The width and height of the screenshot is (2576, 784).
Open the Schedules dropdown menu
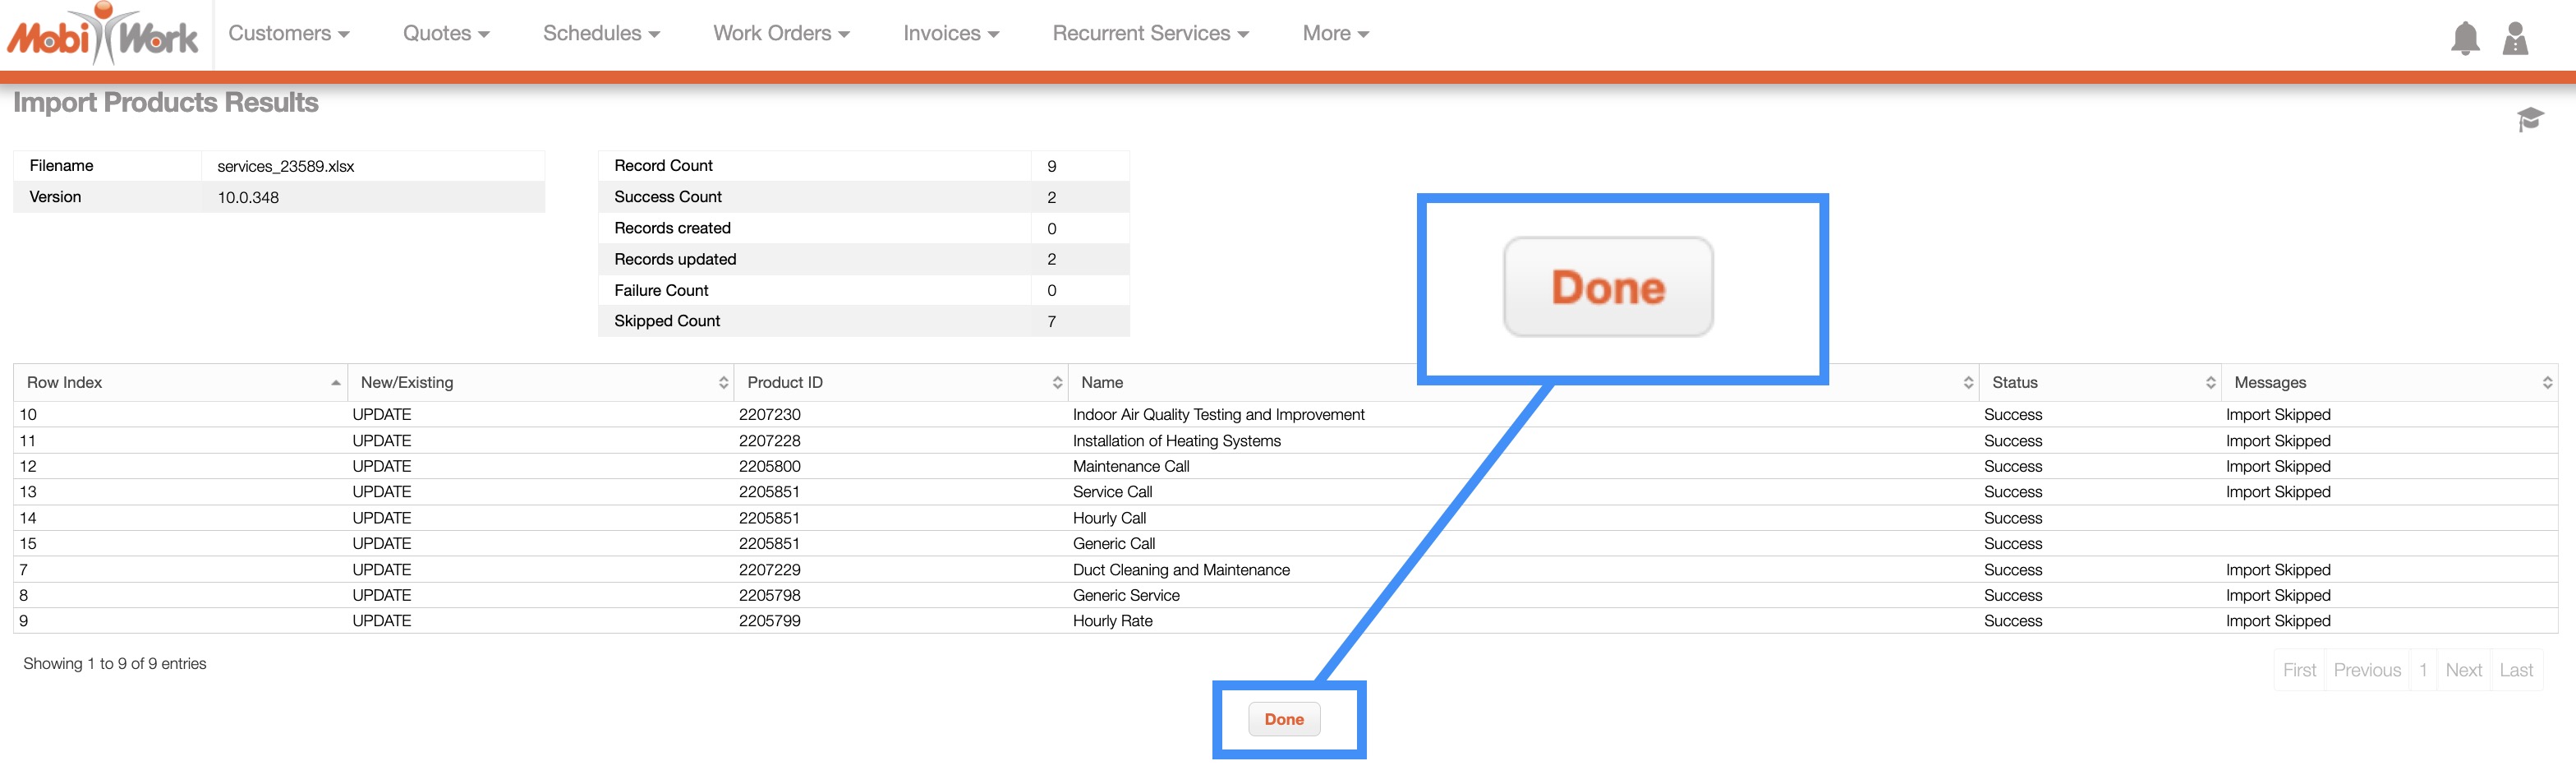pos(601,34)
